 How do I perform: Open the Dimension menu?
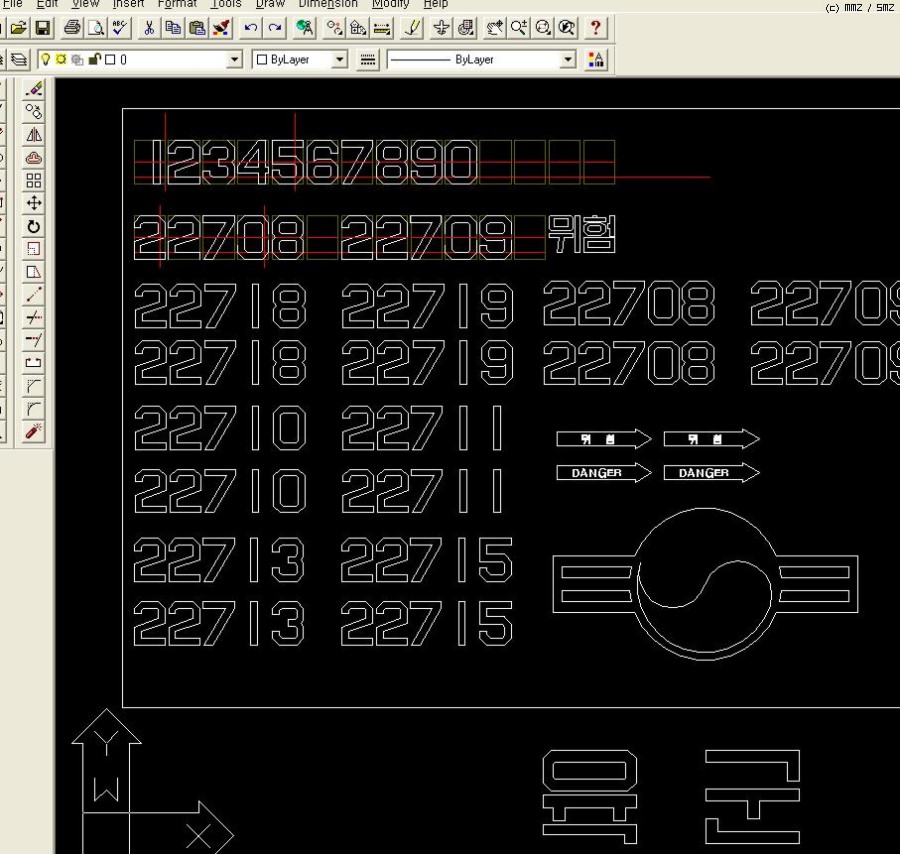(x=328, y=4)
